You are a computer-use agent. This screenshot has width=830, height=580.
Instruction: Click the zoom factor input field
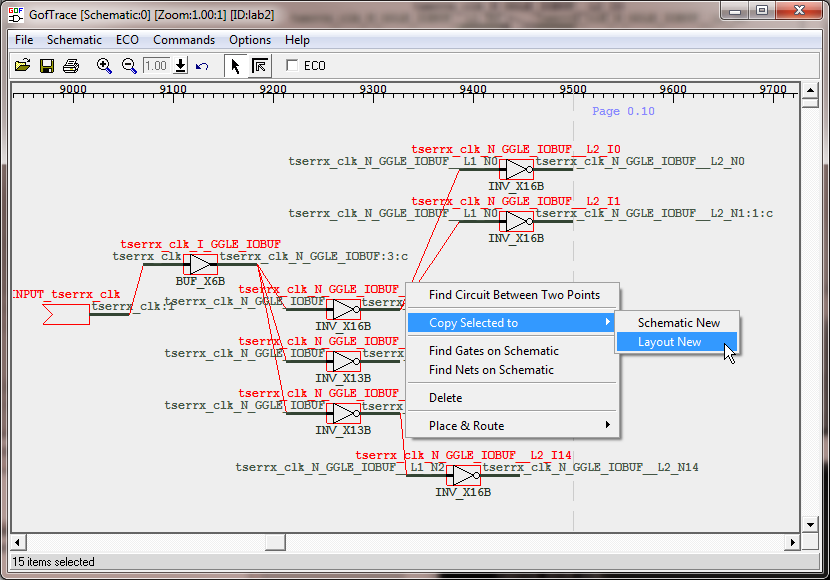coord(156,66)
